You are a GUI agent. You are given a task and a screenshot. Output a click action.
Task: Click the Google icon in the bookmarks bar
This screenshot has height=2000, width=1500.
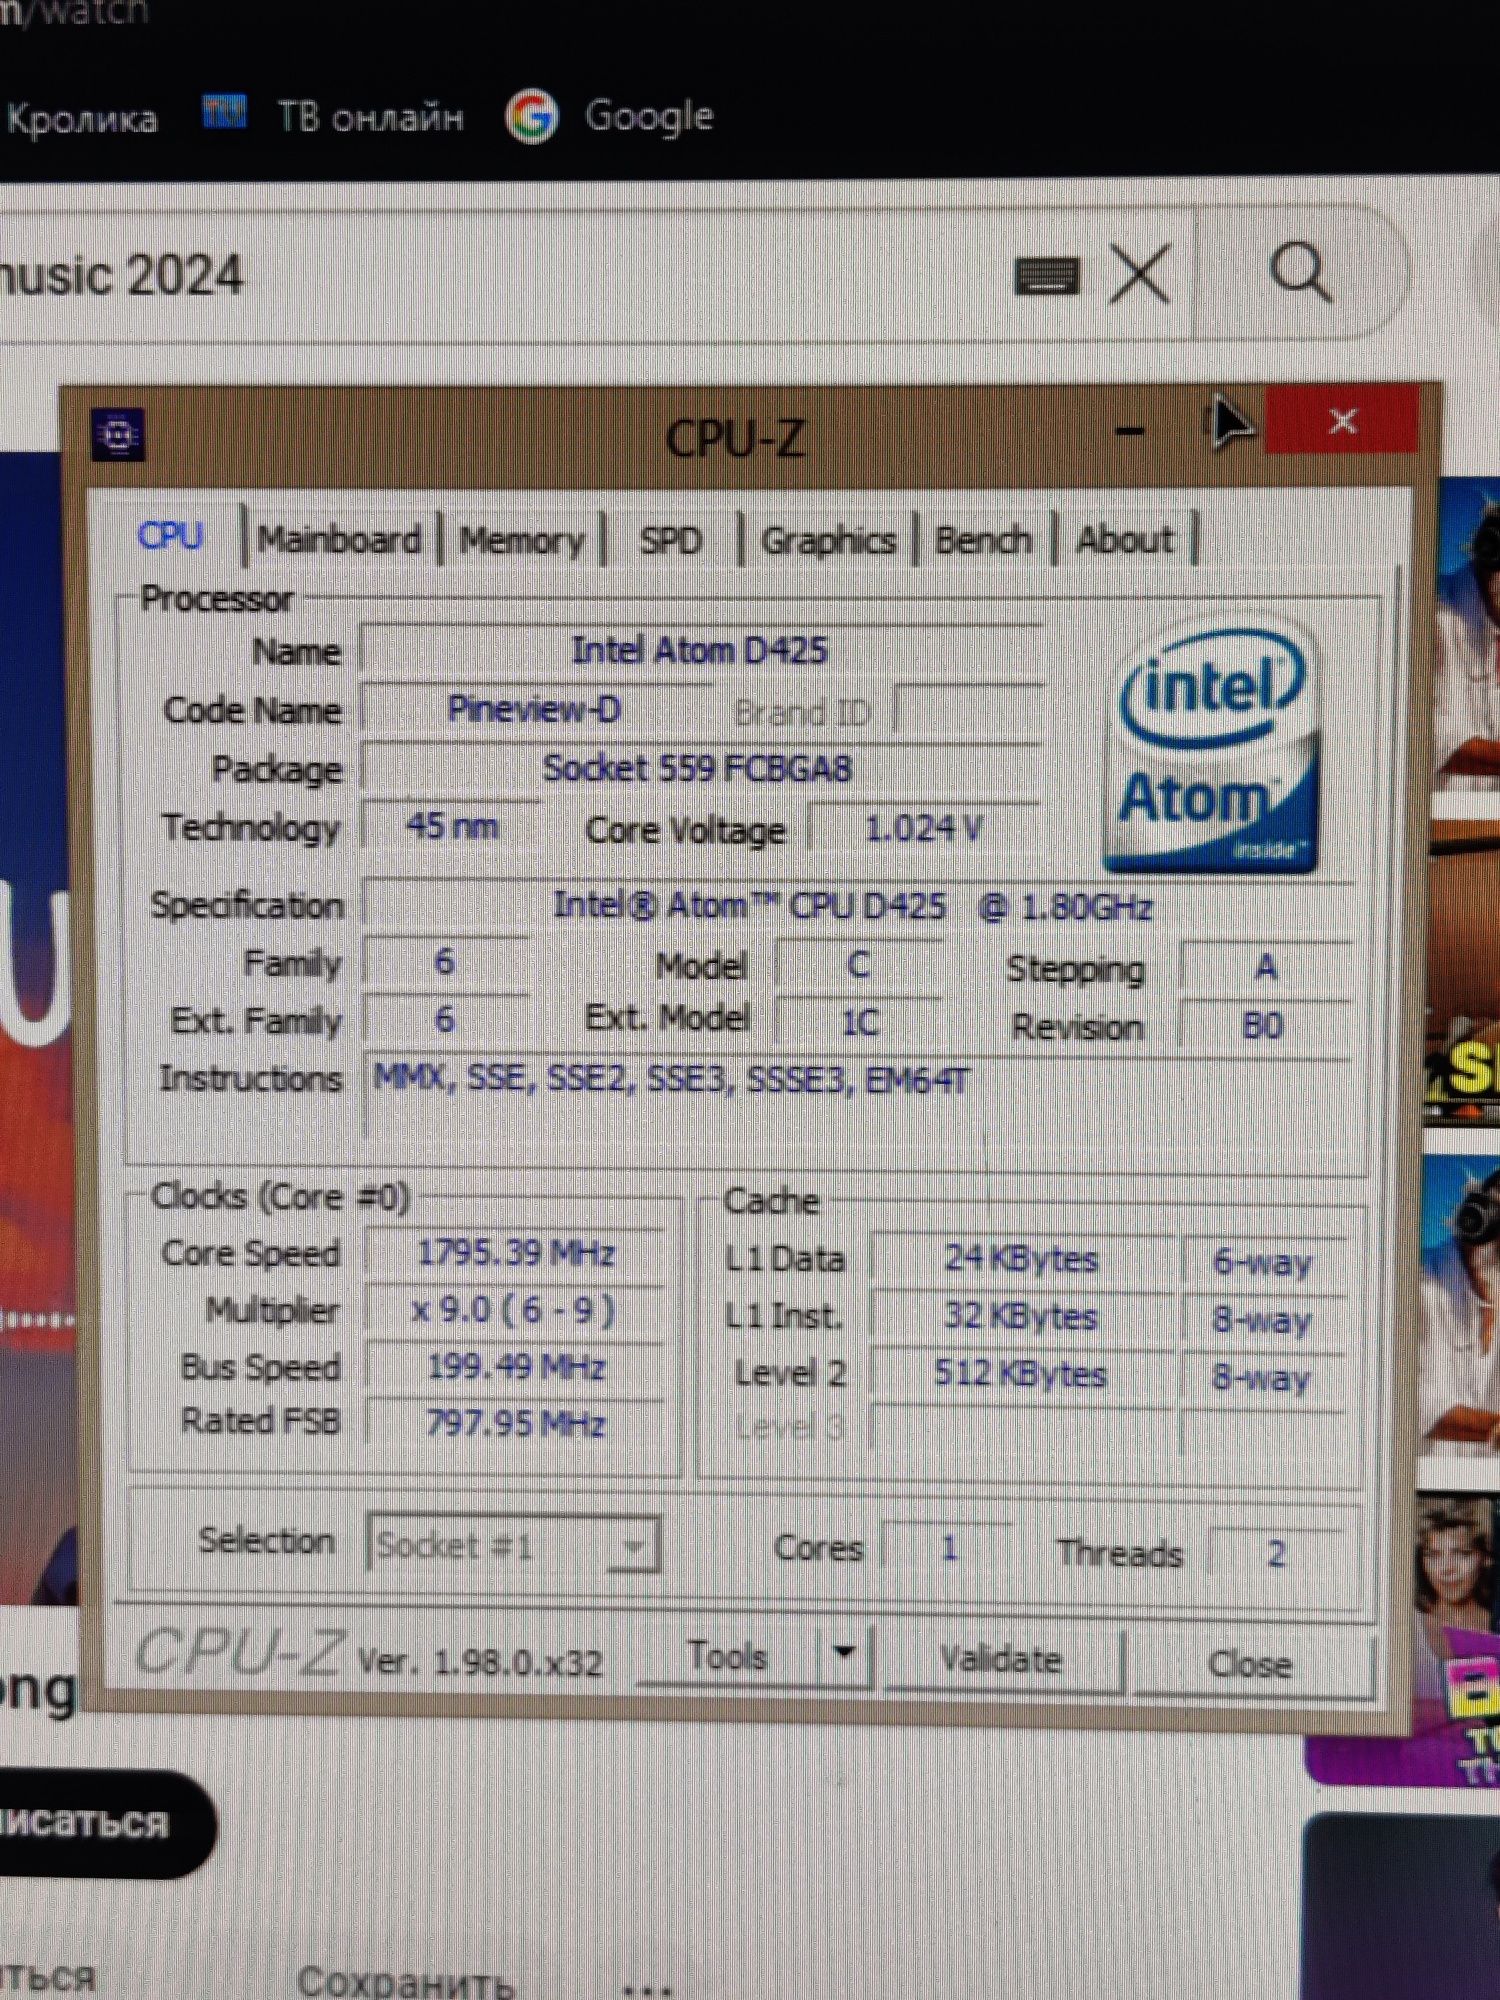531,117
